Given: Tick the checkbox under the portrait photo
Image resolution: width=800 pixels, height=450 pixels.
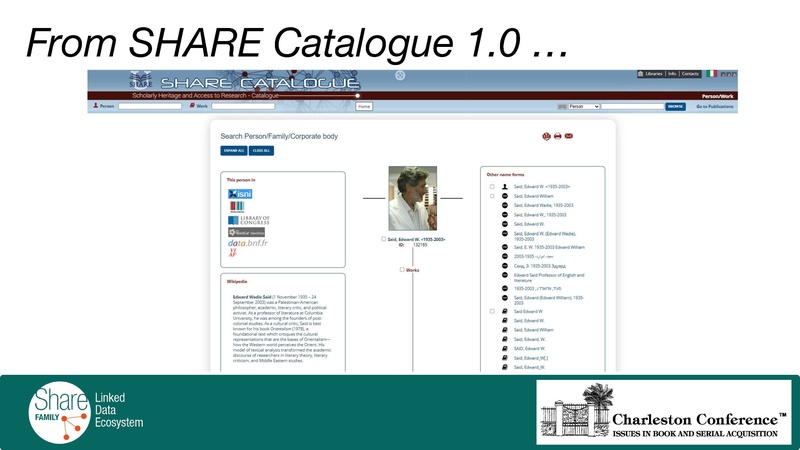Looking at the screenshot, I should tap(384, 239).
